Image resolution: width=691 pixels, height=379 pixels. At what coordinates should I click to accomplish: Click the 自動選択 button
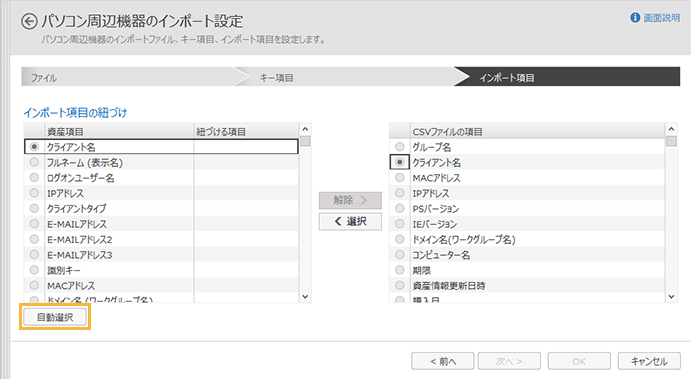55,317
